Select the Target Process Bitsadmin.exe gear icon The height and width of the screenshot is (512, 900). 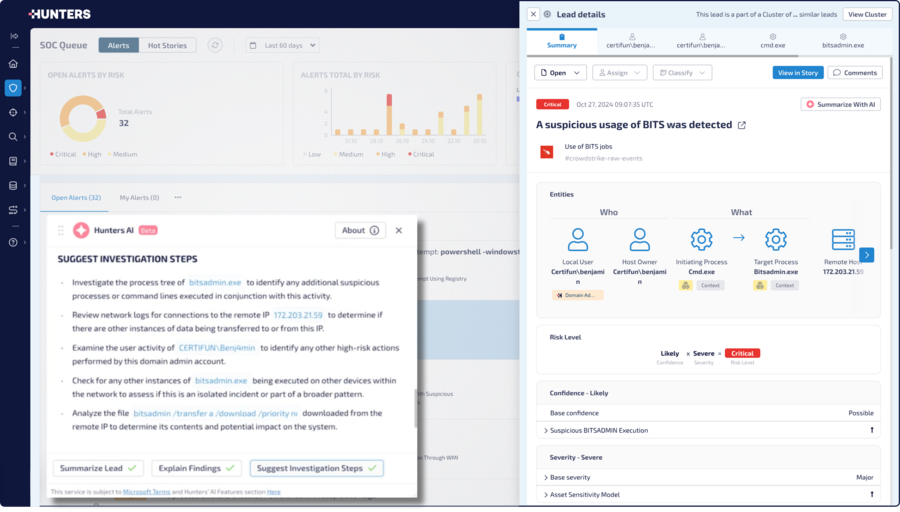775,239
